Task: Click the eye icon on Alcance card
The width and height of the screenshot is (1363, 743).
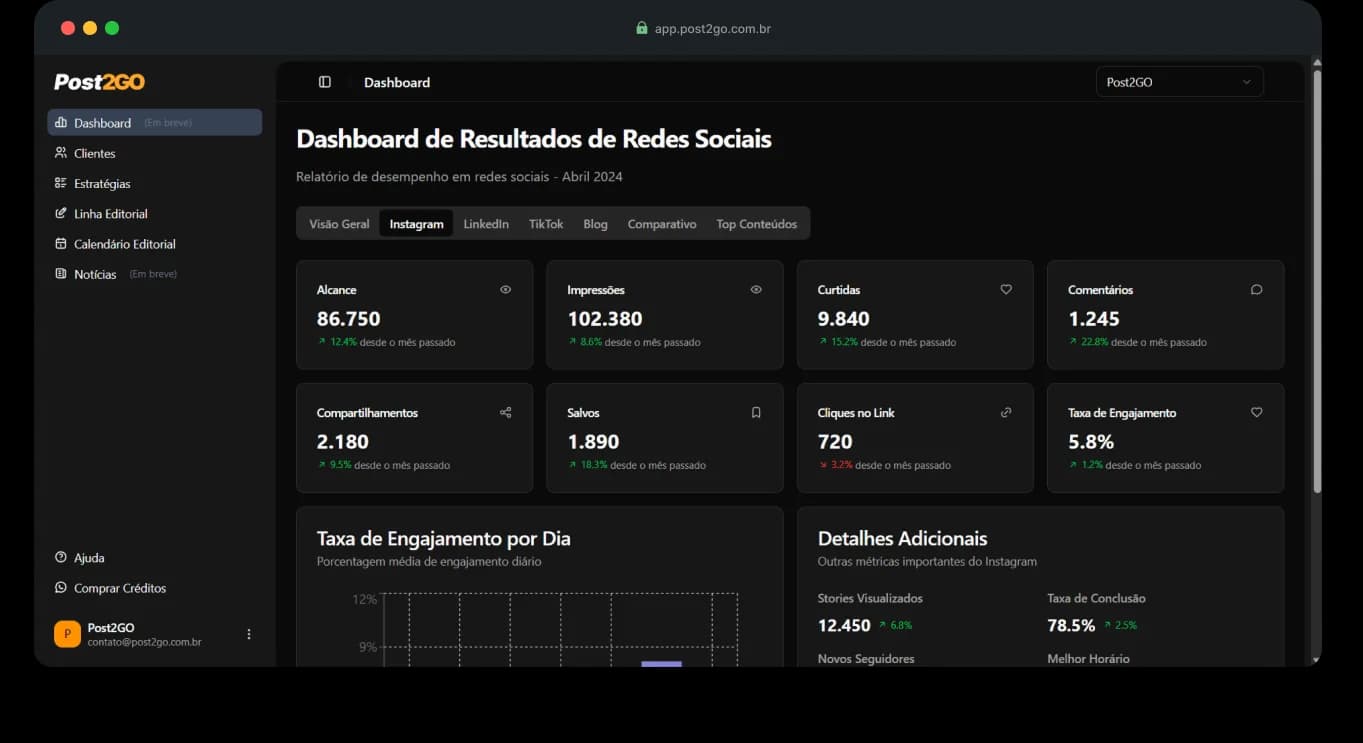Action: tap(506, 289)
